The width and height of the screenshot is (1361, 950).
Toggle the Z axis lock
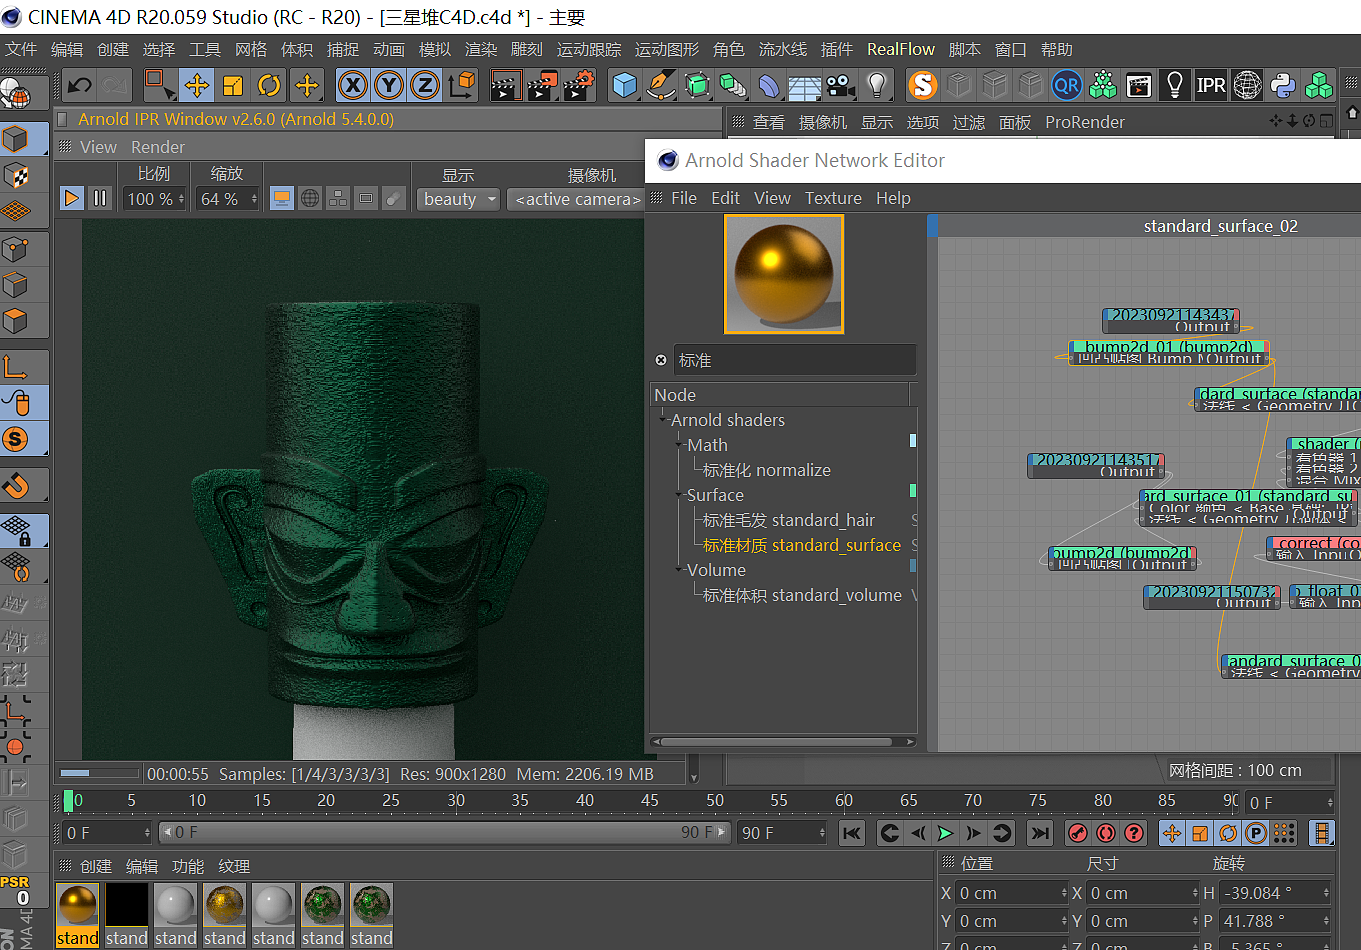(x=425, y=86)
